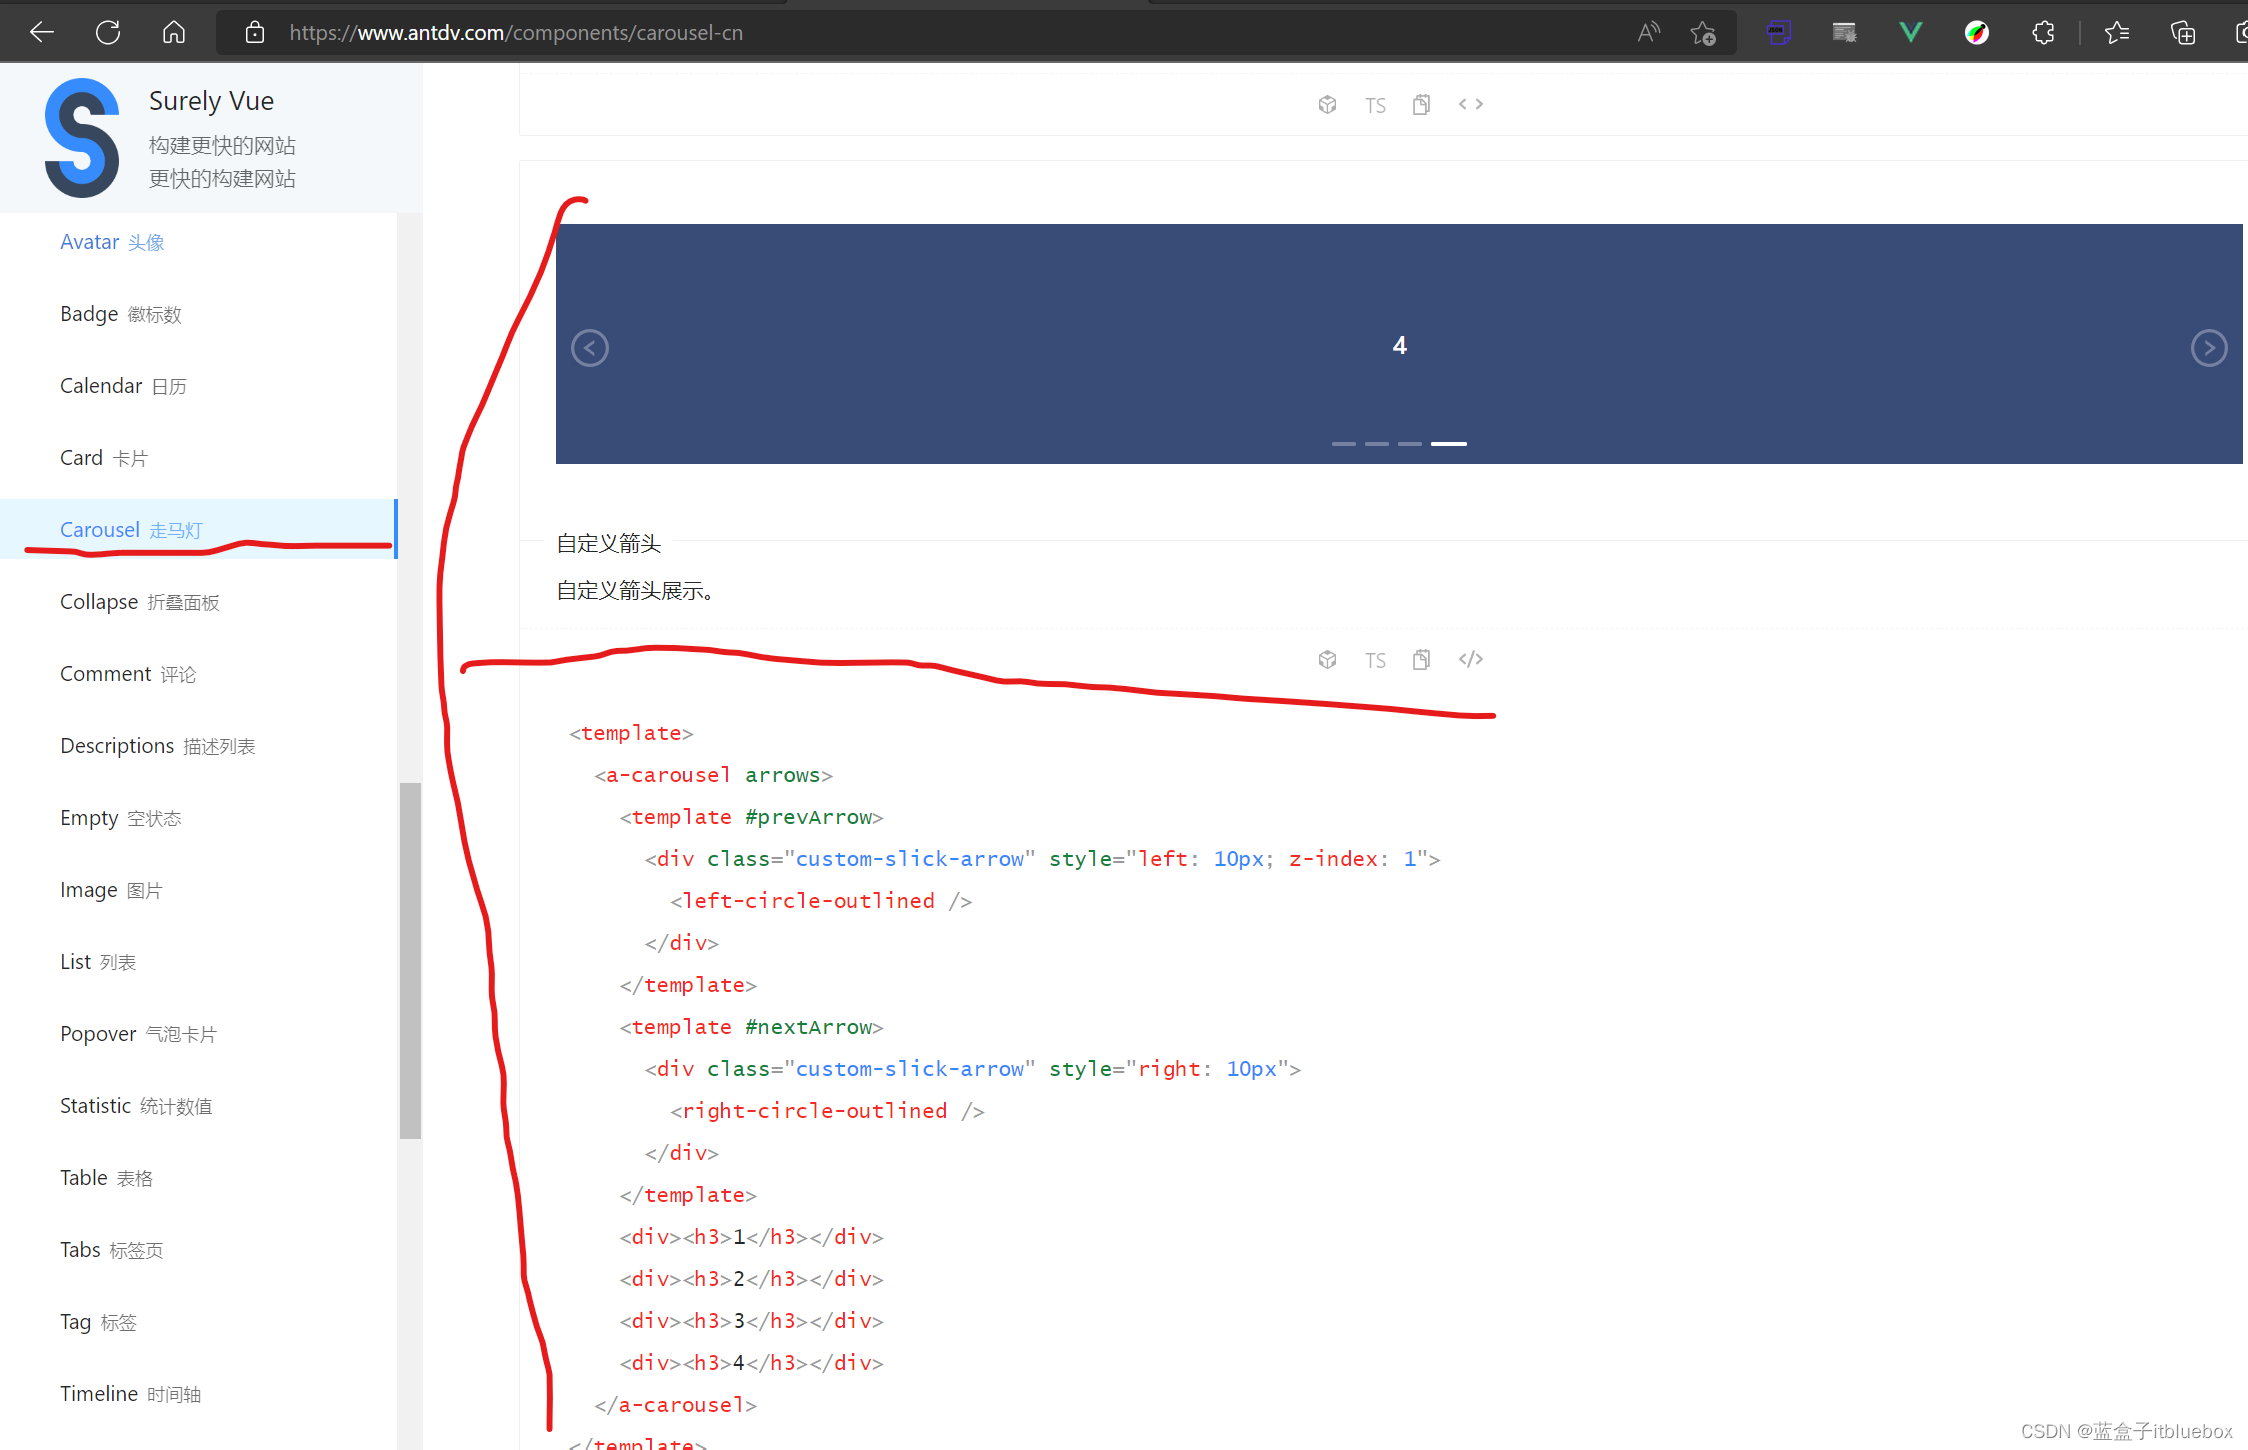This screenshot has width=2248, height=1450.
Task: Open the upper demo in CodeSandbox
Action: click(x=1327, y=104)
